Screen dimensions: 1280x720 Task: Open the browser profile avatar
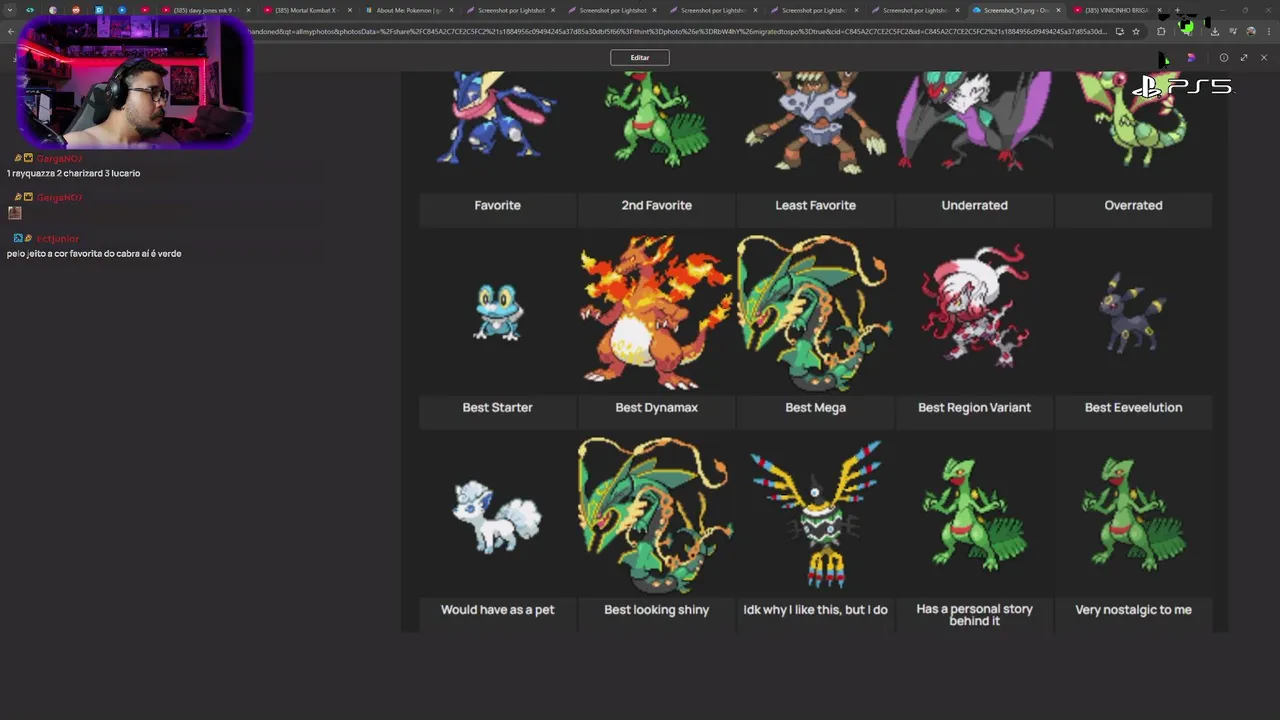1250,31
